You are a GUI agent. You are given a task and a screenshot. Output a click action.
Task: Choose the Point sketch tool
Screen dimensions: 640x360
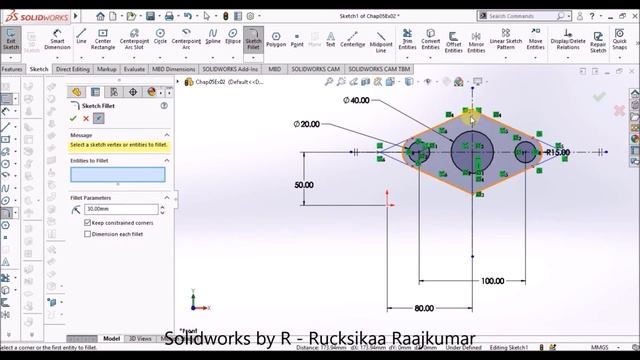click(297, 40)
